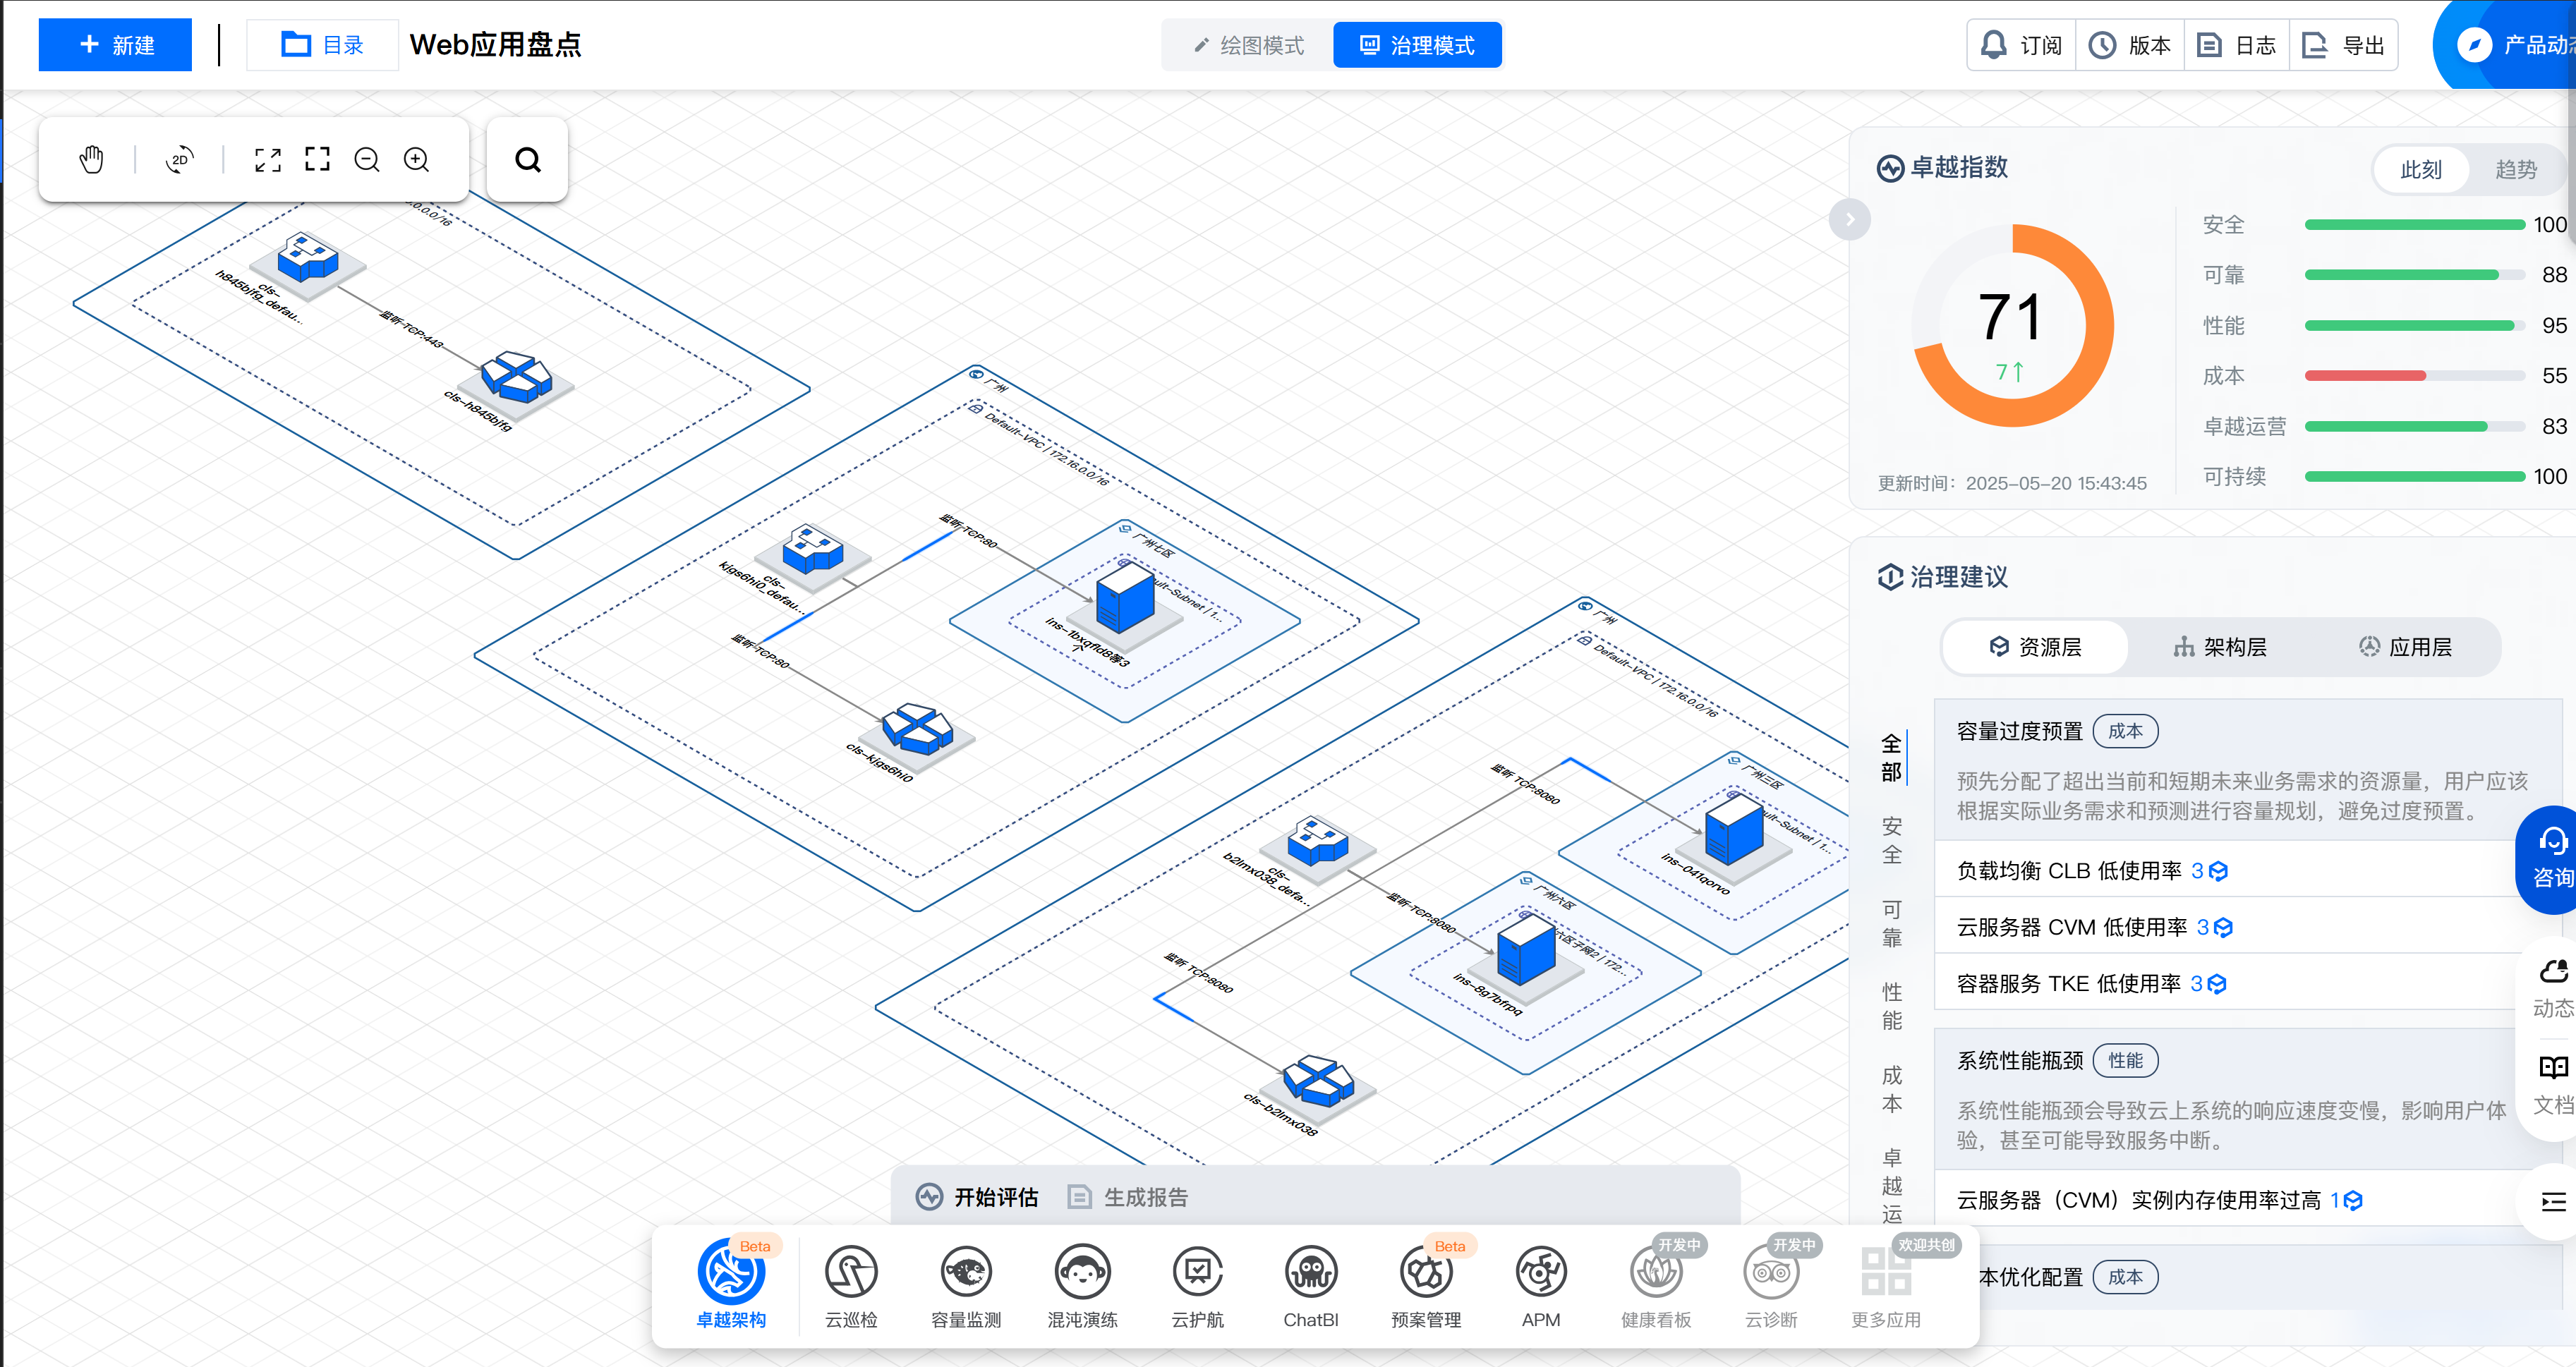Screen dimensions: 2576x1367
Task: Select 此刻 current view toggle
Action: coord(2420,169)
